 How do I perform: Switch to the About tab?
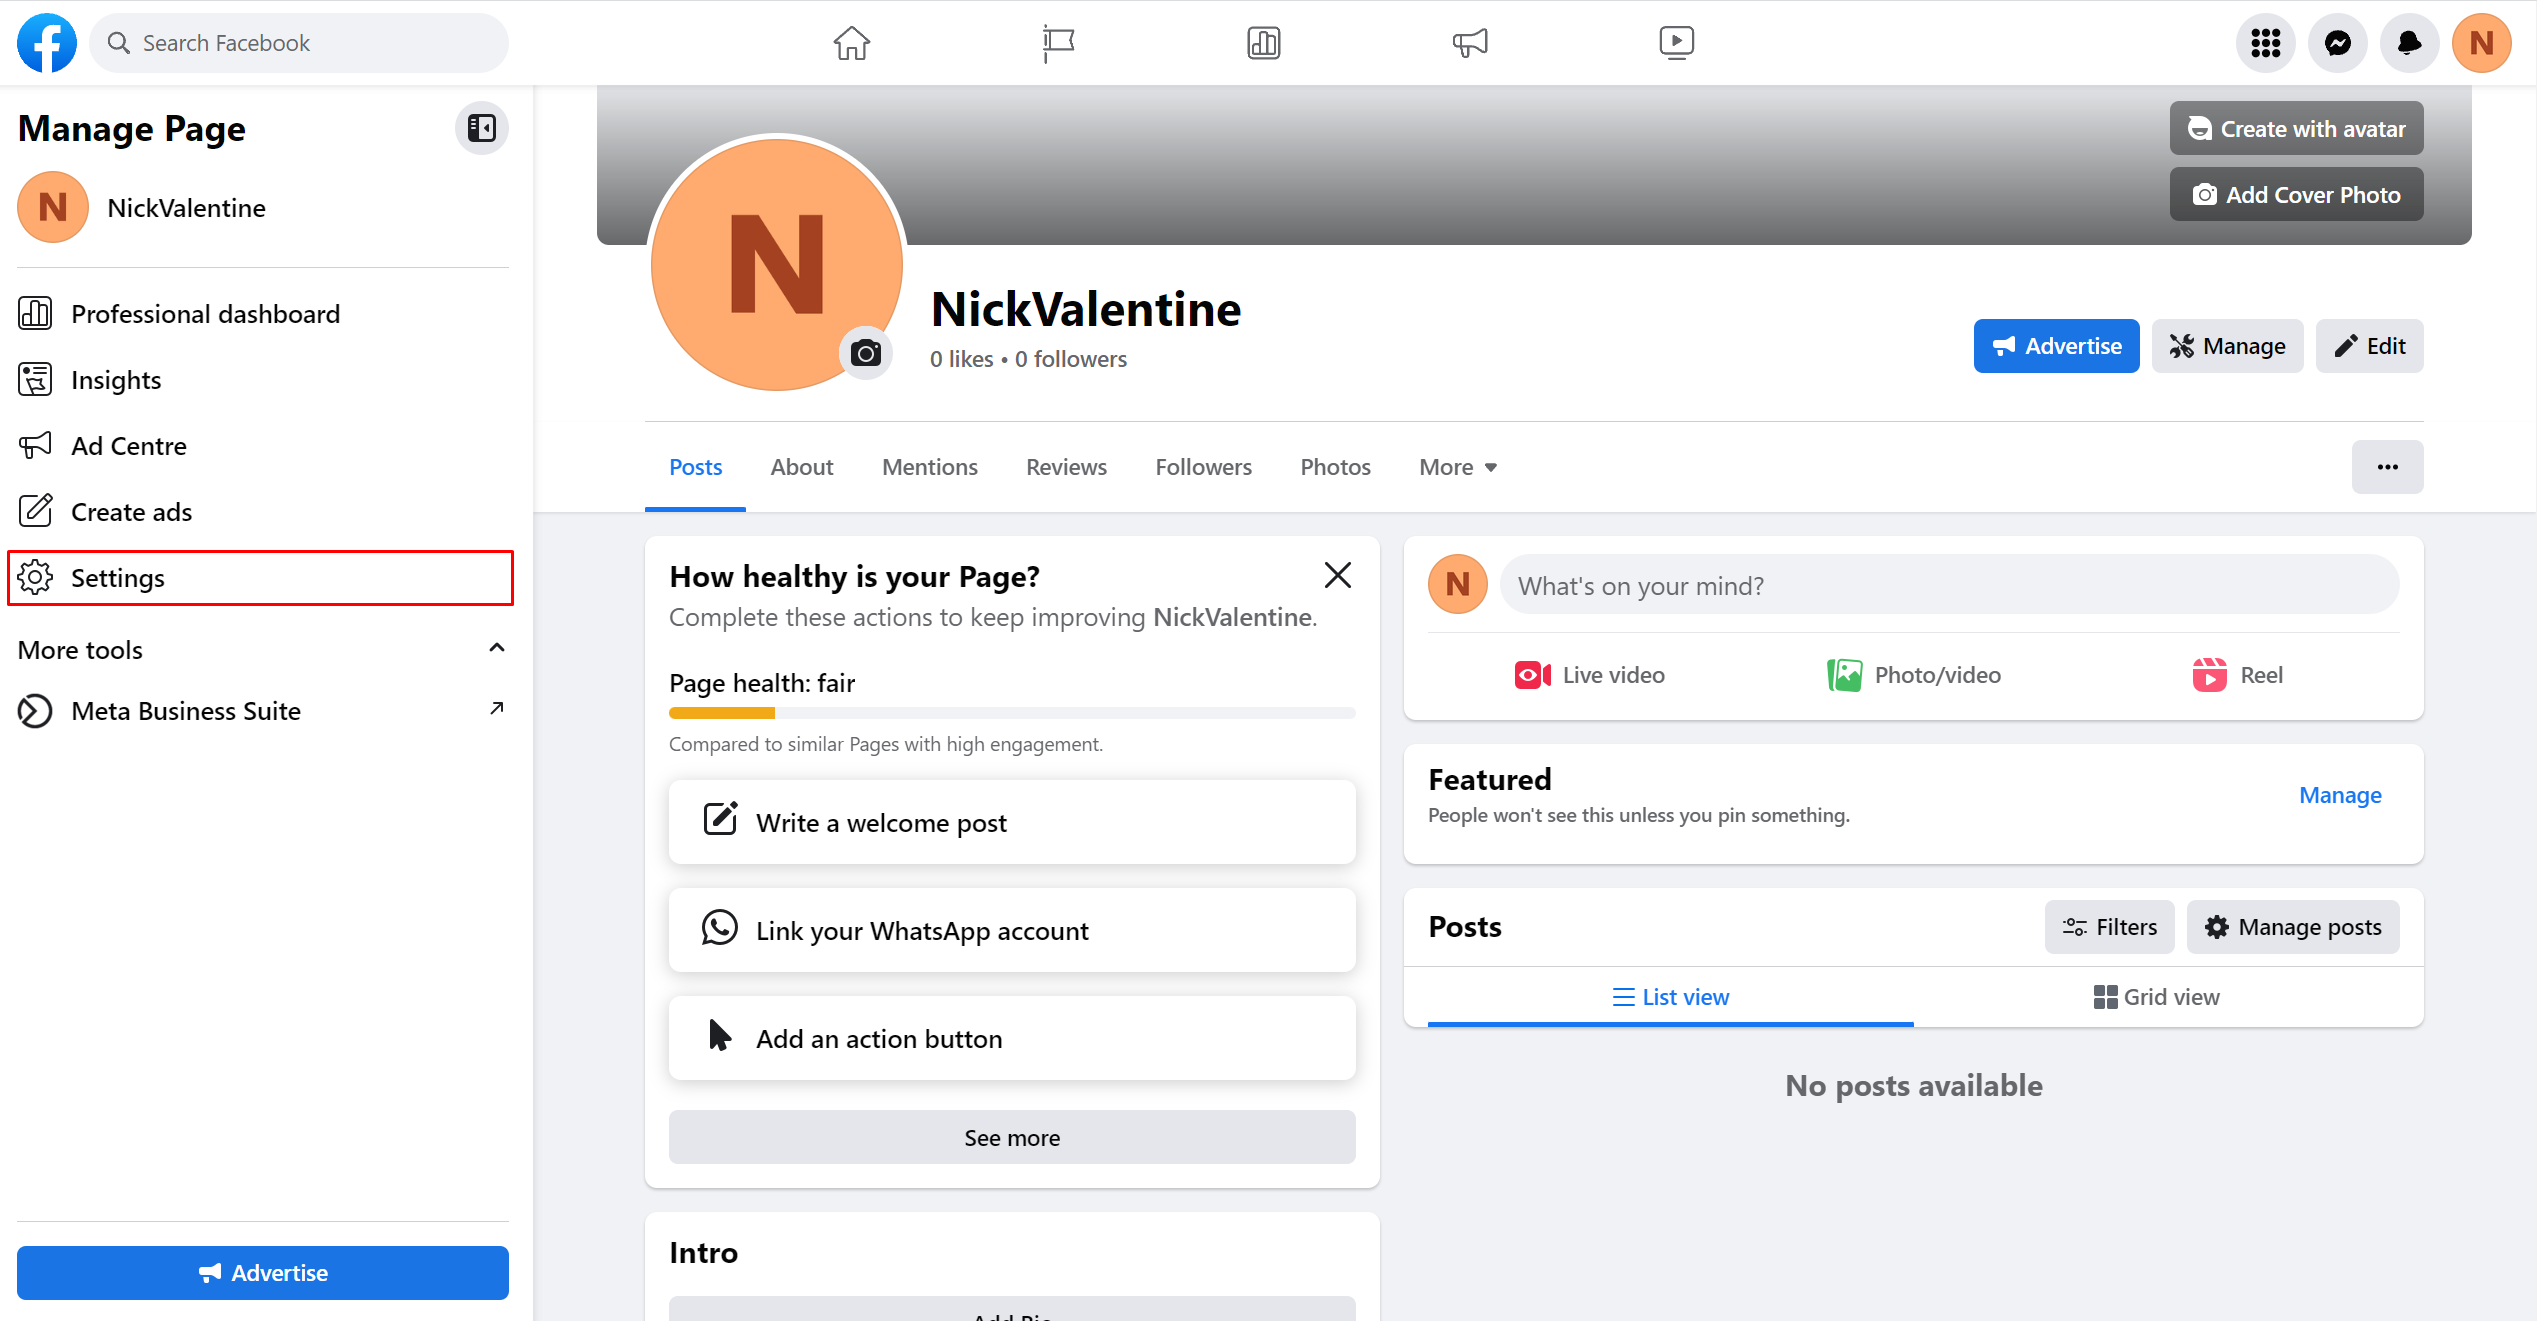point(801,467)
